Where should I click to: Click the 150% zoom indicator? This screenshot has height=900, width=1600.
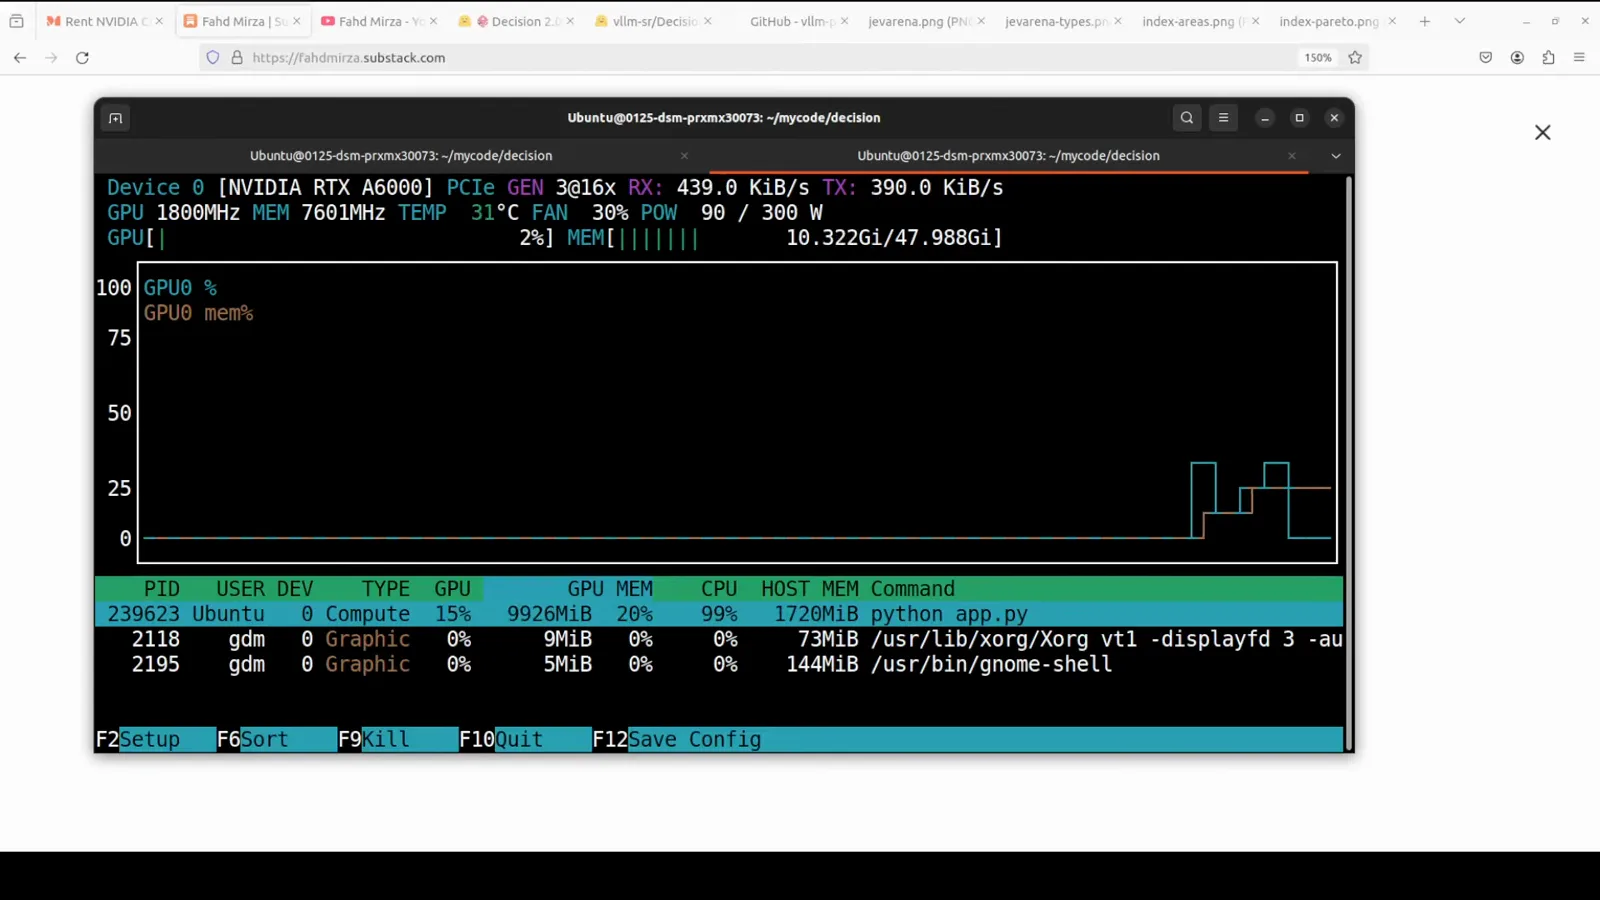(1318, 58)
